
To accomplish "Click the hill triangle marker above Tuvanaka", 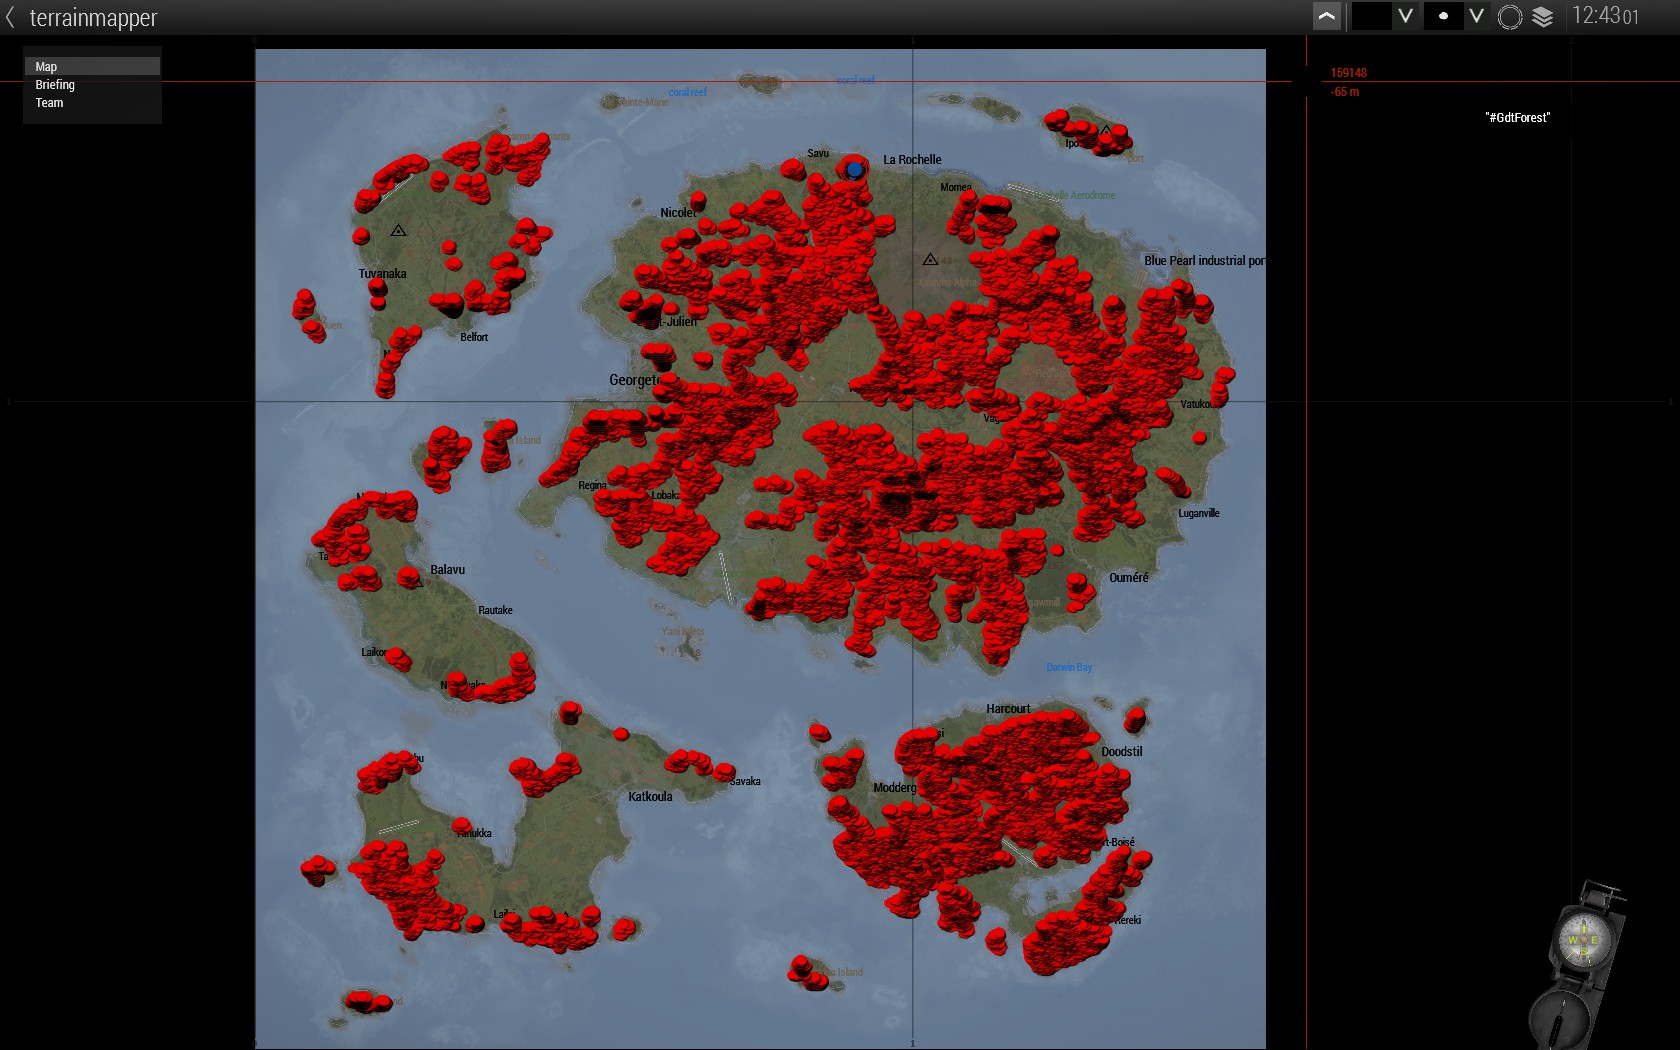I will [398, 230].
